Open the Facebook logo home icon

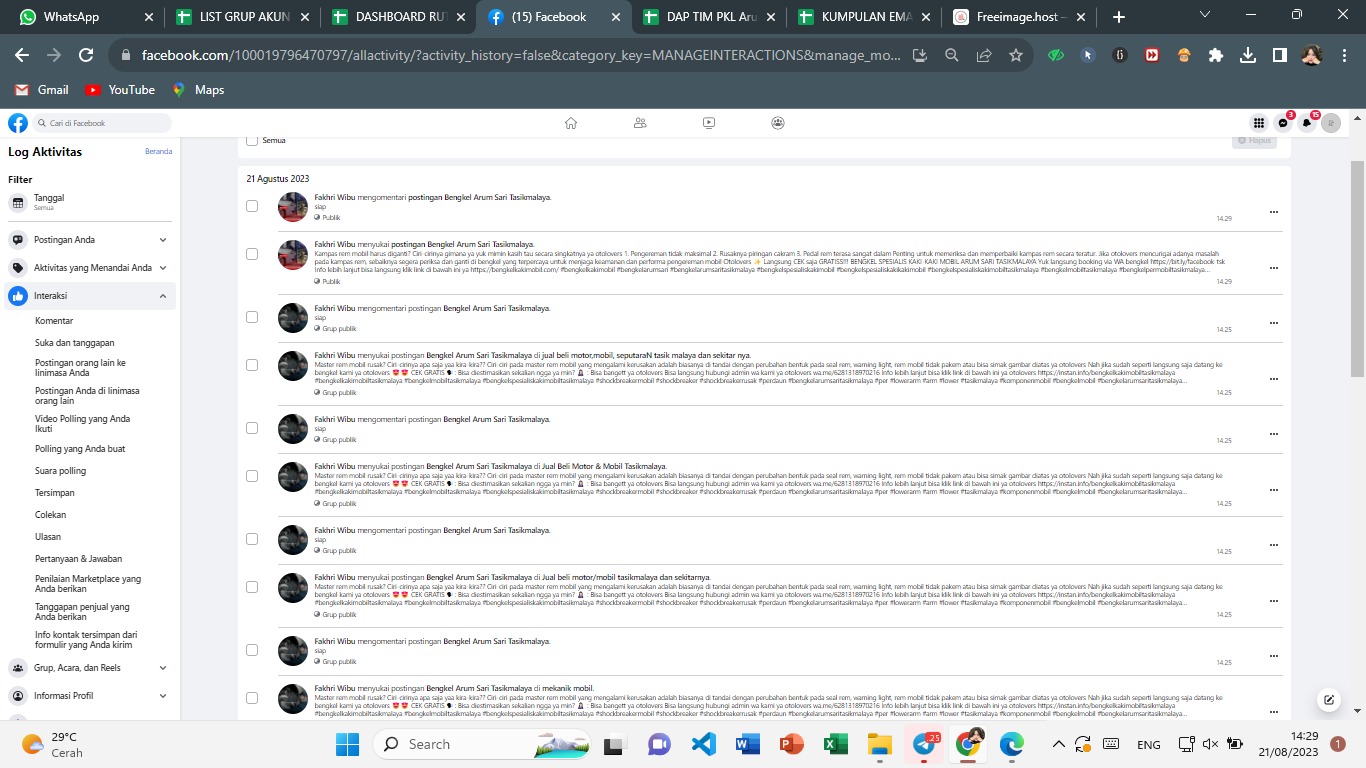(18, 123)
